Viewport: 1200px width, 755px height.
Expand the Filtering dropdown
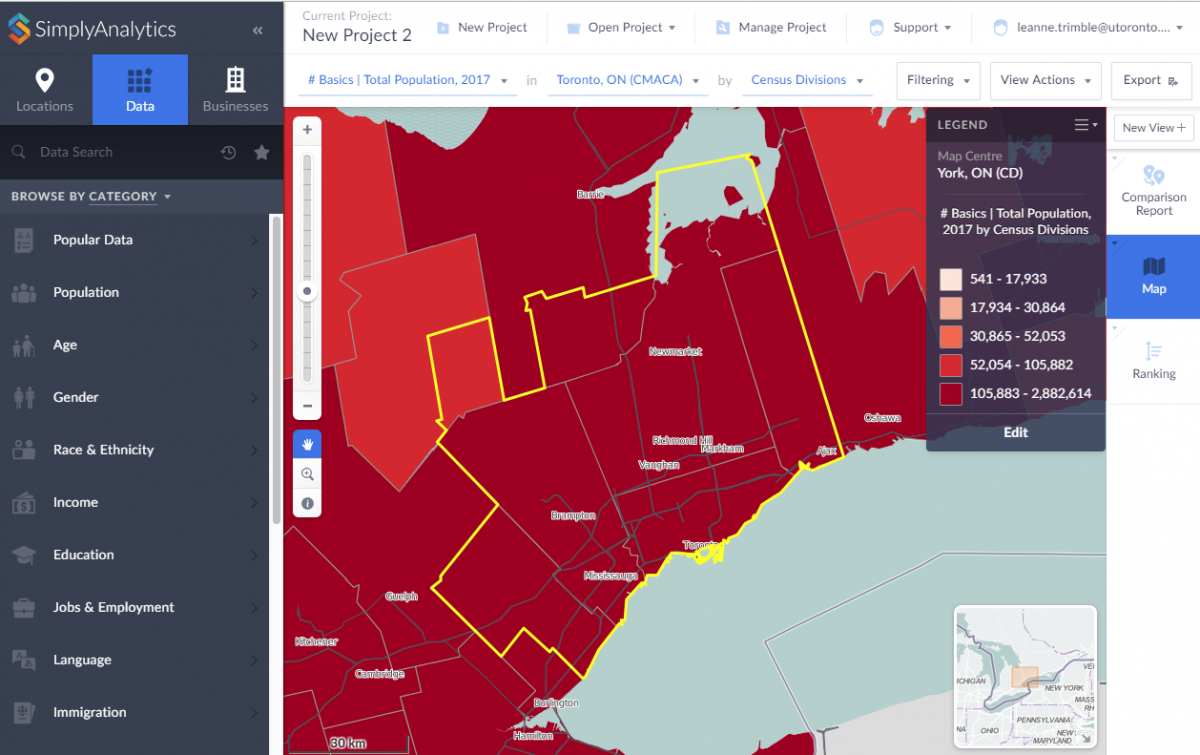click(x=939, y=80)
